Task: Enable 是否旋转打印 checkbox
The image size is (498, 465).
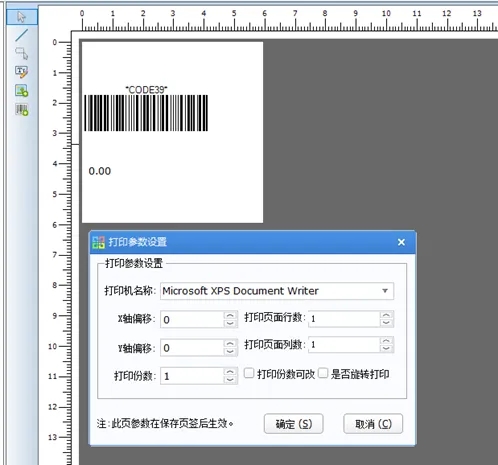Action: (x=323, y=373)
